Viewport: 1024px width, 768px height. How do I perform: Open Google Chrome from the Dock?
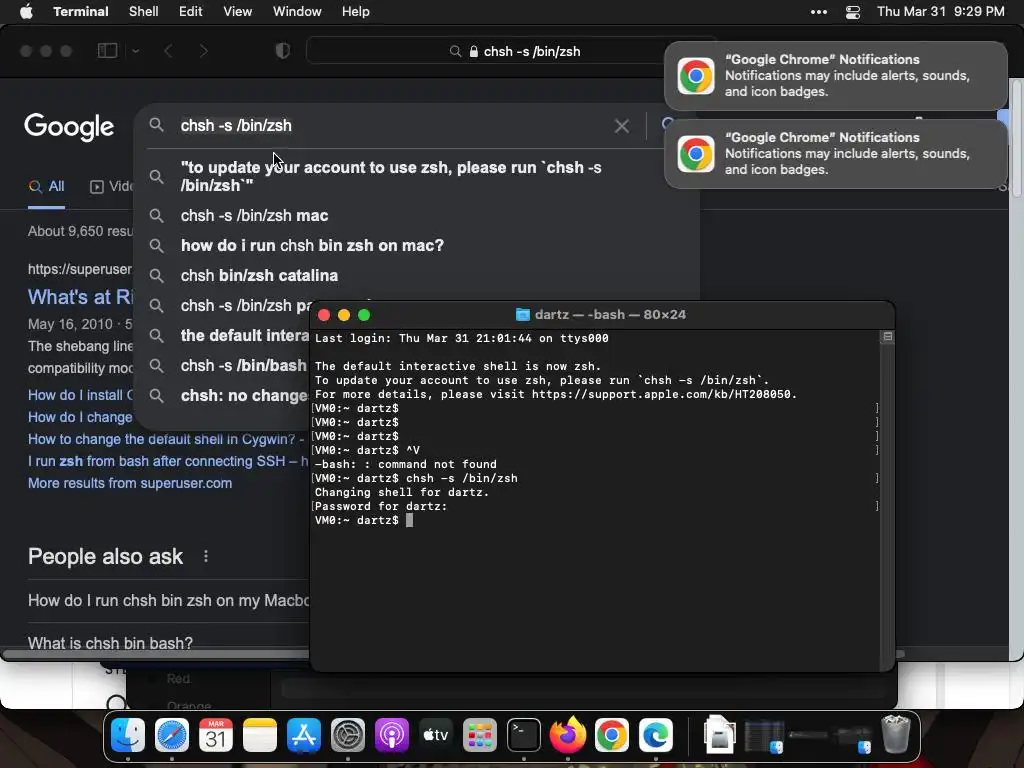pyautogui.click(x=611, y=735)
